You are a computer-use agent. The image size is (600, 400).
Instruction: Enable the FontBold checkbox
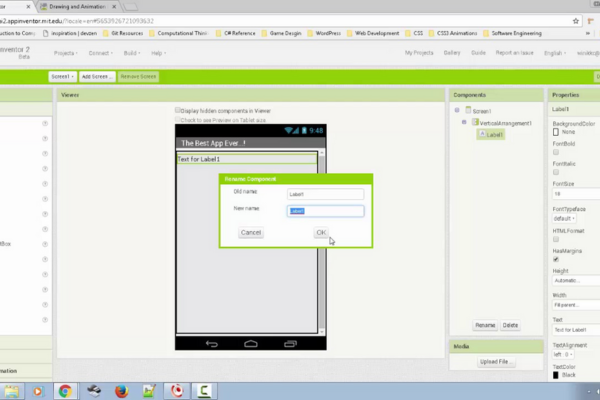(556, 151)
